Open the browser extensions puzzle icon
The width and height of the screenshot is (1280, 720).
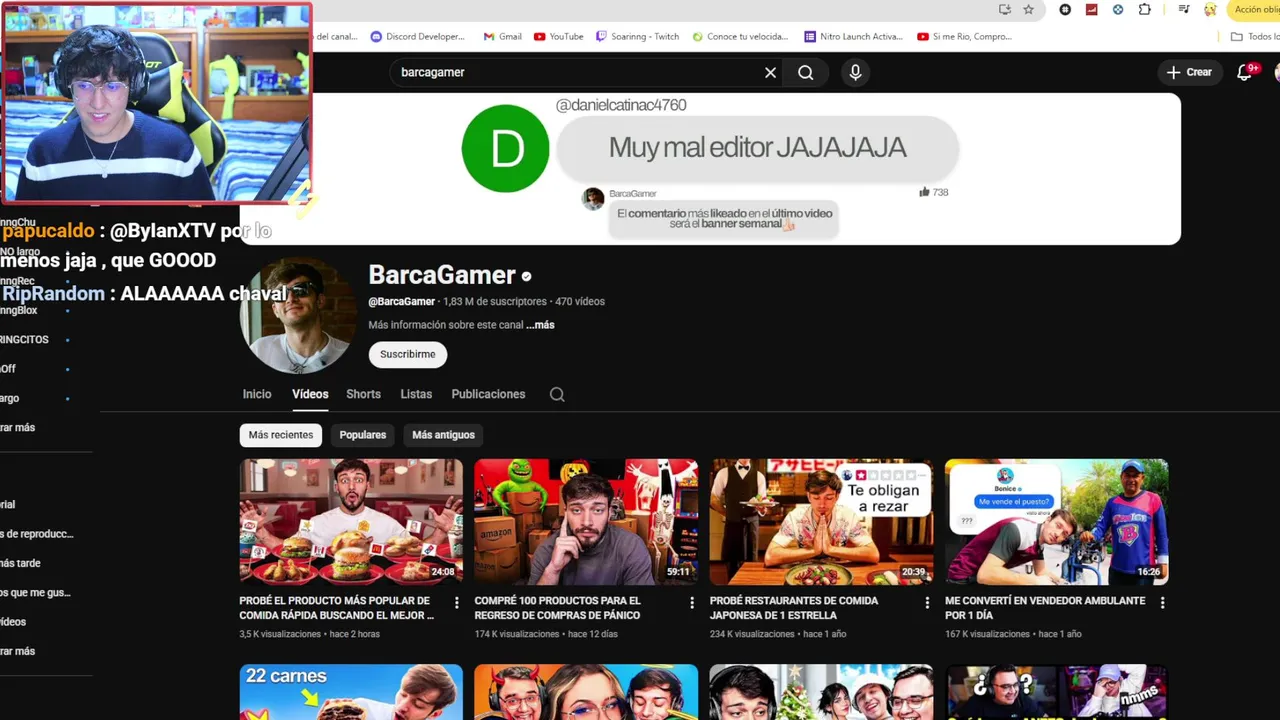(x=1144, y=9)
